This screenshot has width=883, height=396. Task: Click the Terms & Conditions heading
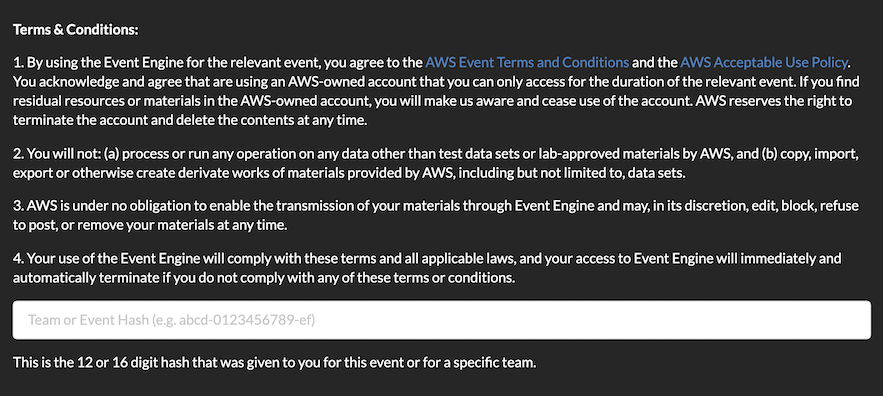point(75,30)
